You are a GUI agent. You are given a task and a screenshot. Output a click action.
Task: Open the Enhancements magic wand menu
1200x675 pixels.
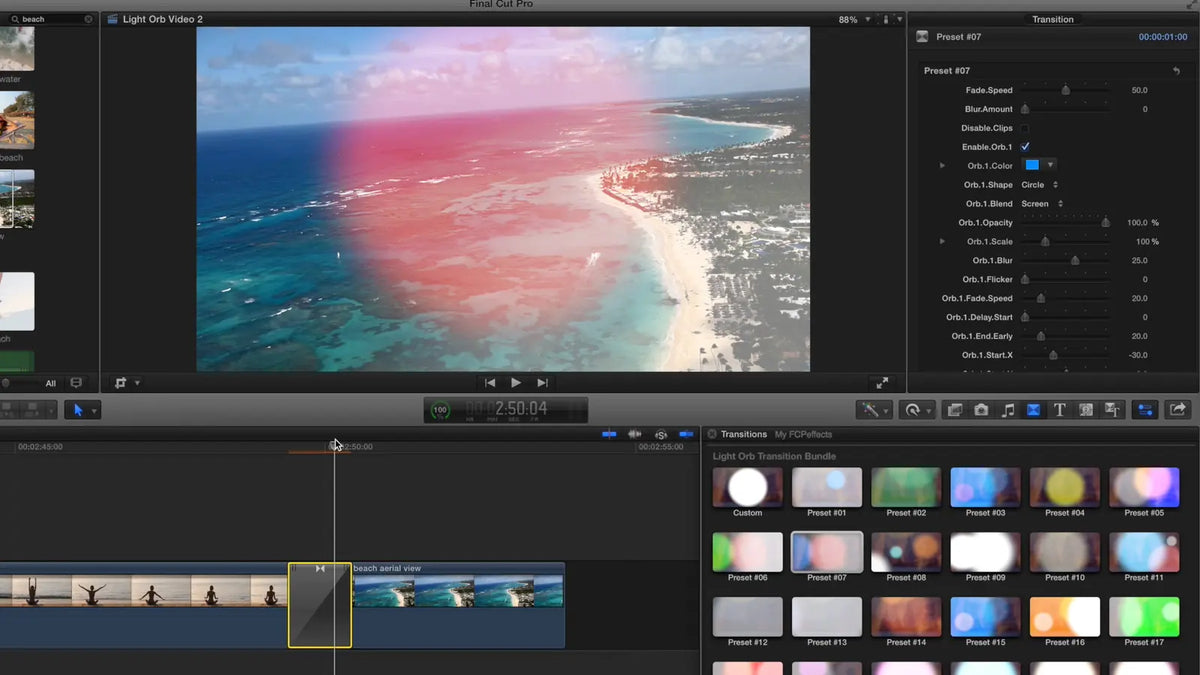pos(874,410)
